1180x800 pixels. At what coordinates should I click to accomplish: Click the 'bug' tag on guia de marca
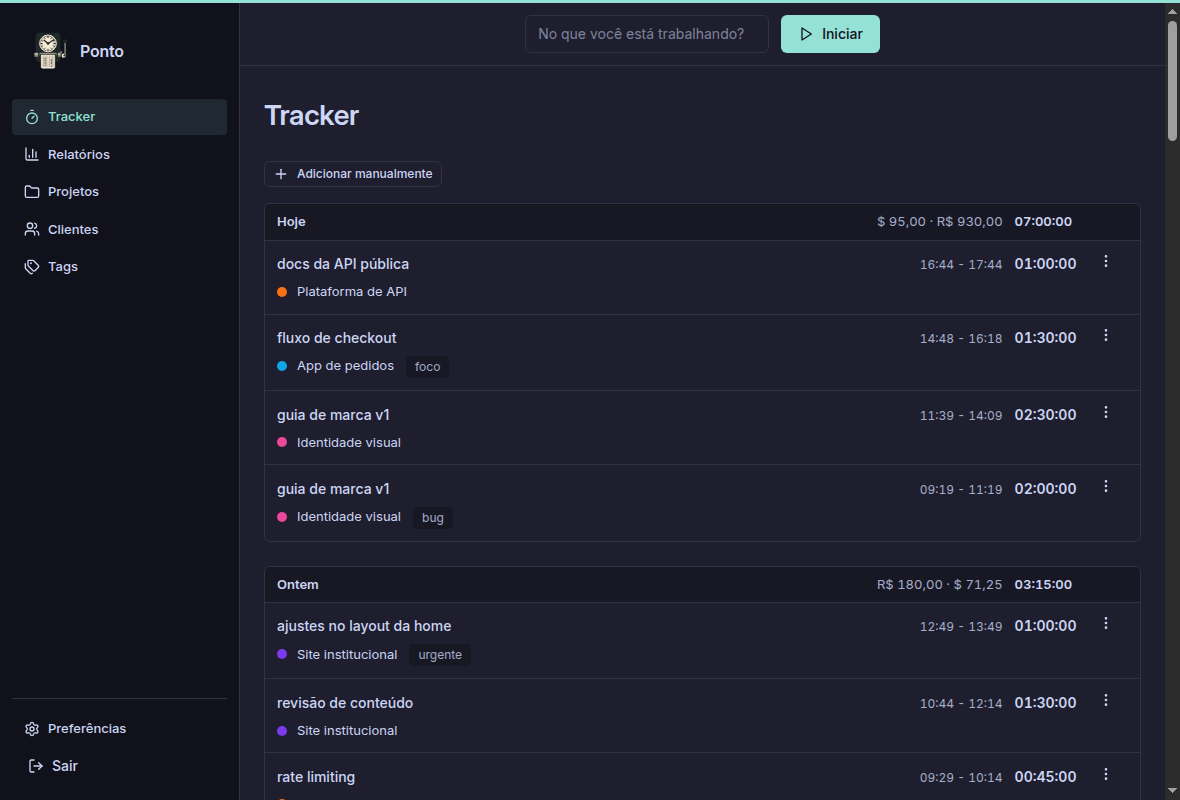[433, 518]
